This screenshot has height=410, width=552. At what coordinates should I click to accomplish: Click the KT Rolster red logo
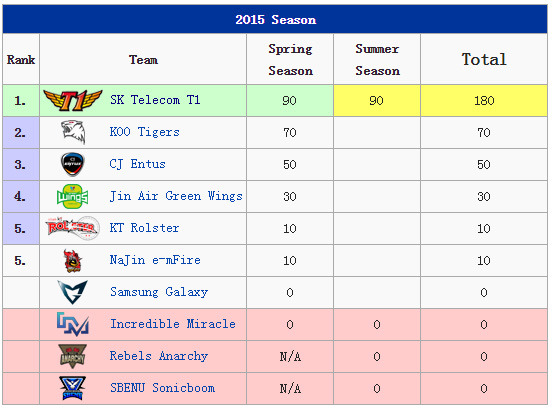[73, 228]
